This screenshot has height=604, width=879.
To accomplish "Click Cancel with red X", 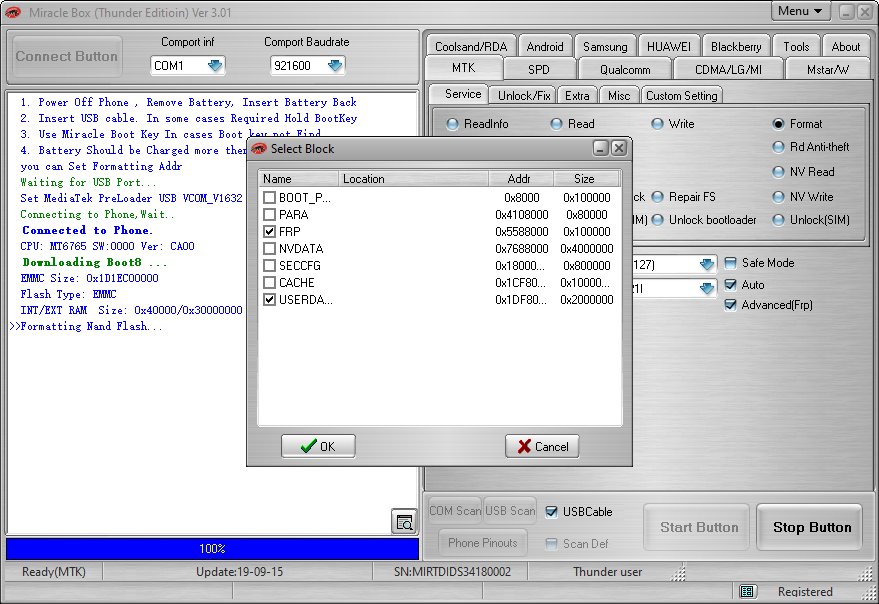I will (542, 446).
